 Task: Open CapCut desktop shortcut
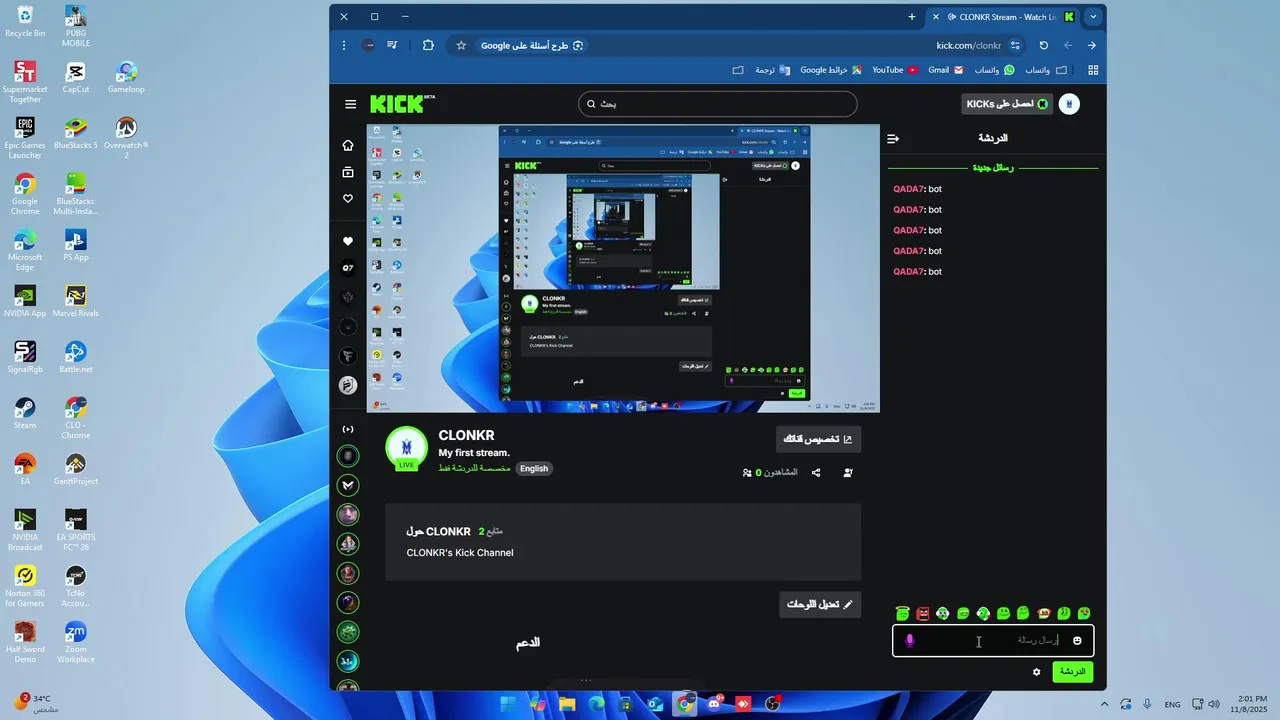click(76, 77)
